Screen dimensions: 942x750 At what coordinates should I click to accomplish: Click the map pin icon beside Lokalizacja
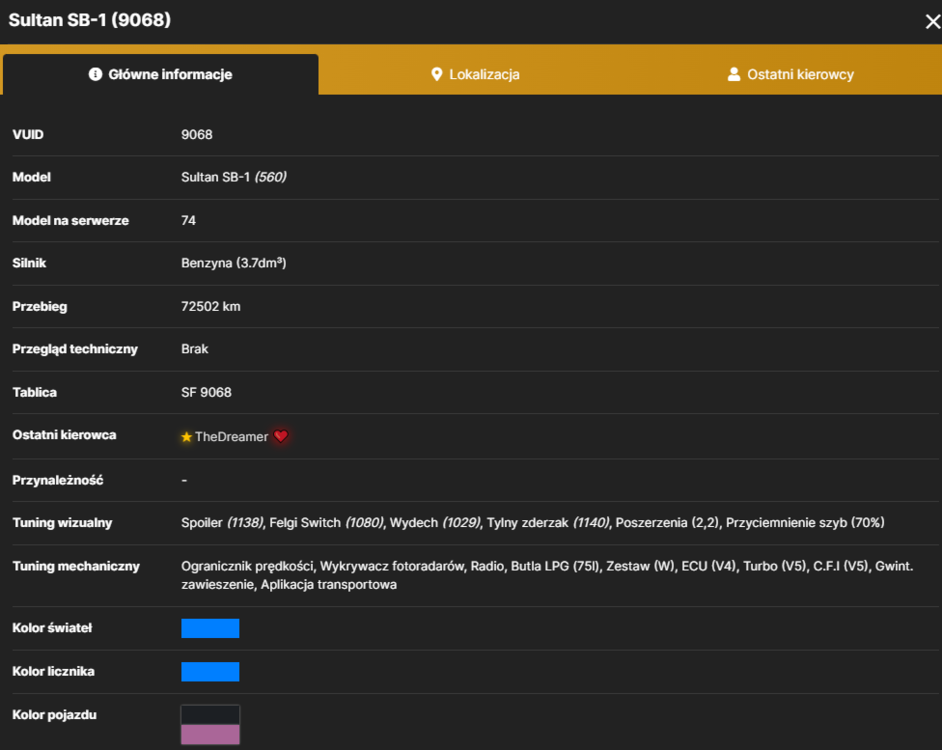tap(437, 75)
